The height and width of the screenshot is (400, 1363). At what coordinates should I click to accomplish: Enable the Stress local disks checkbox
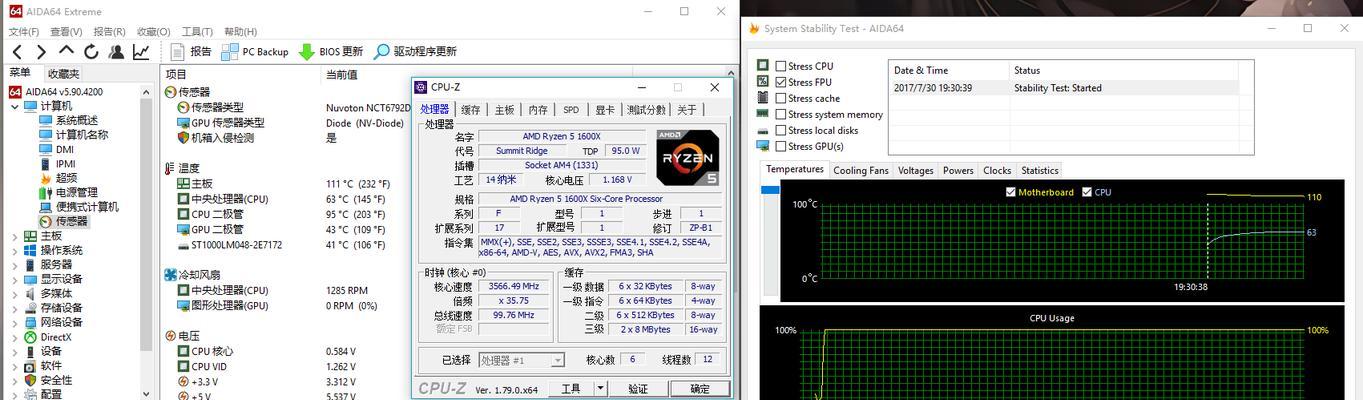(781, 130)
